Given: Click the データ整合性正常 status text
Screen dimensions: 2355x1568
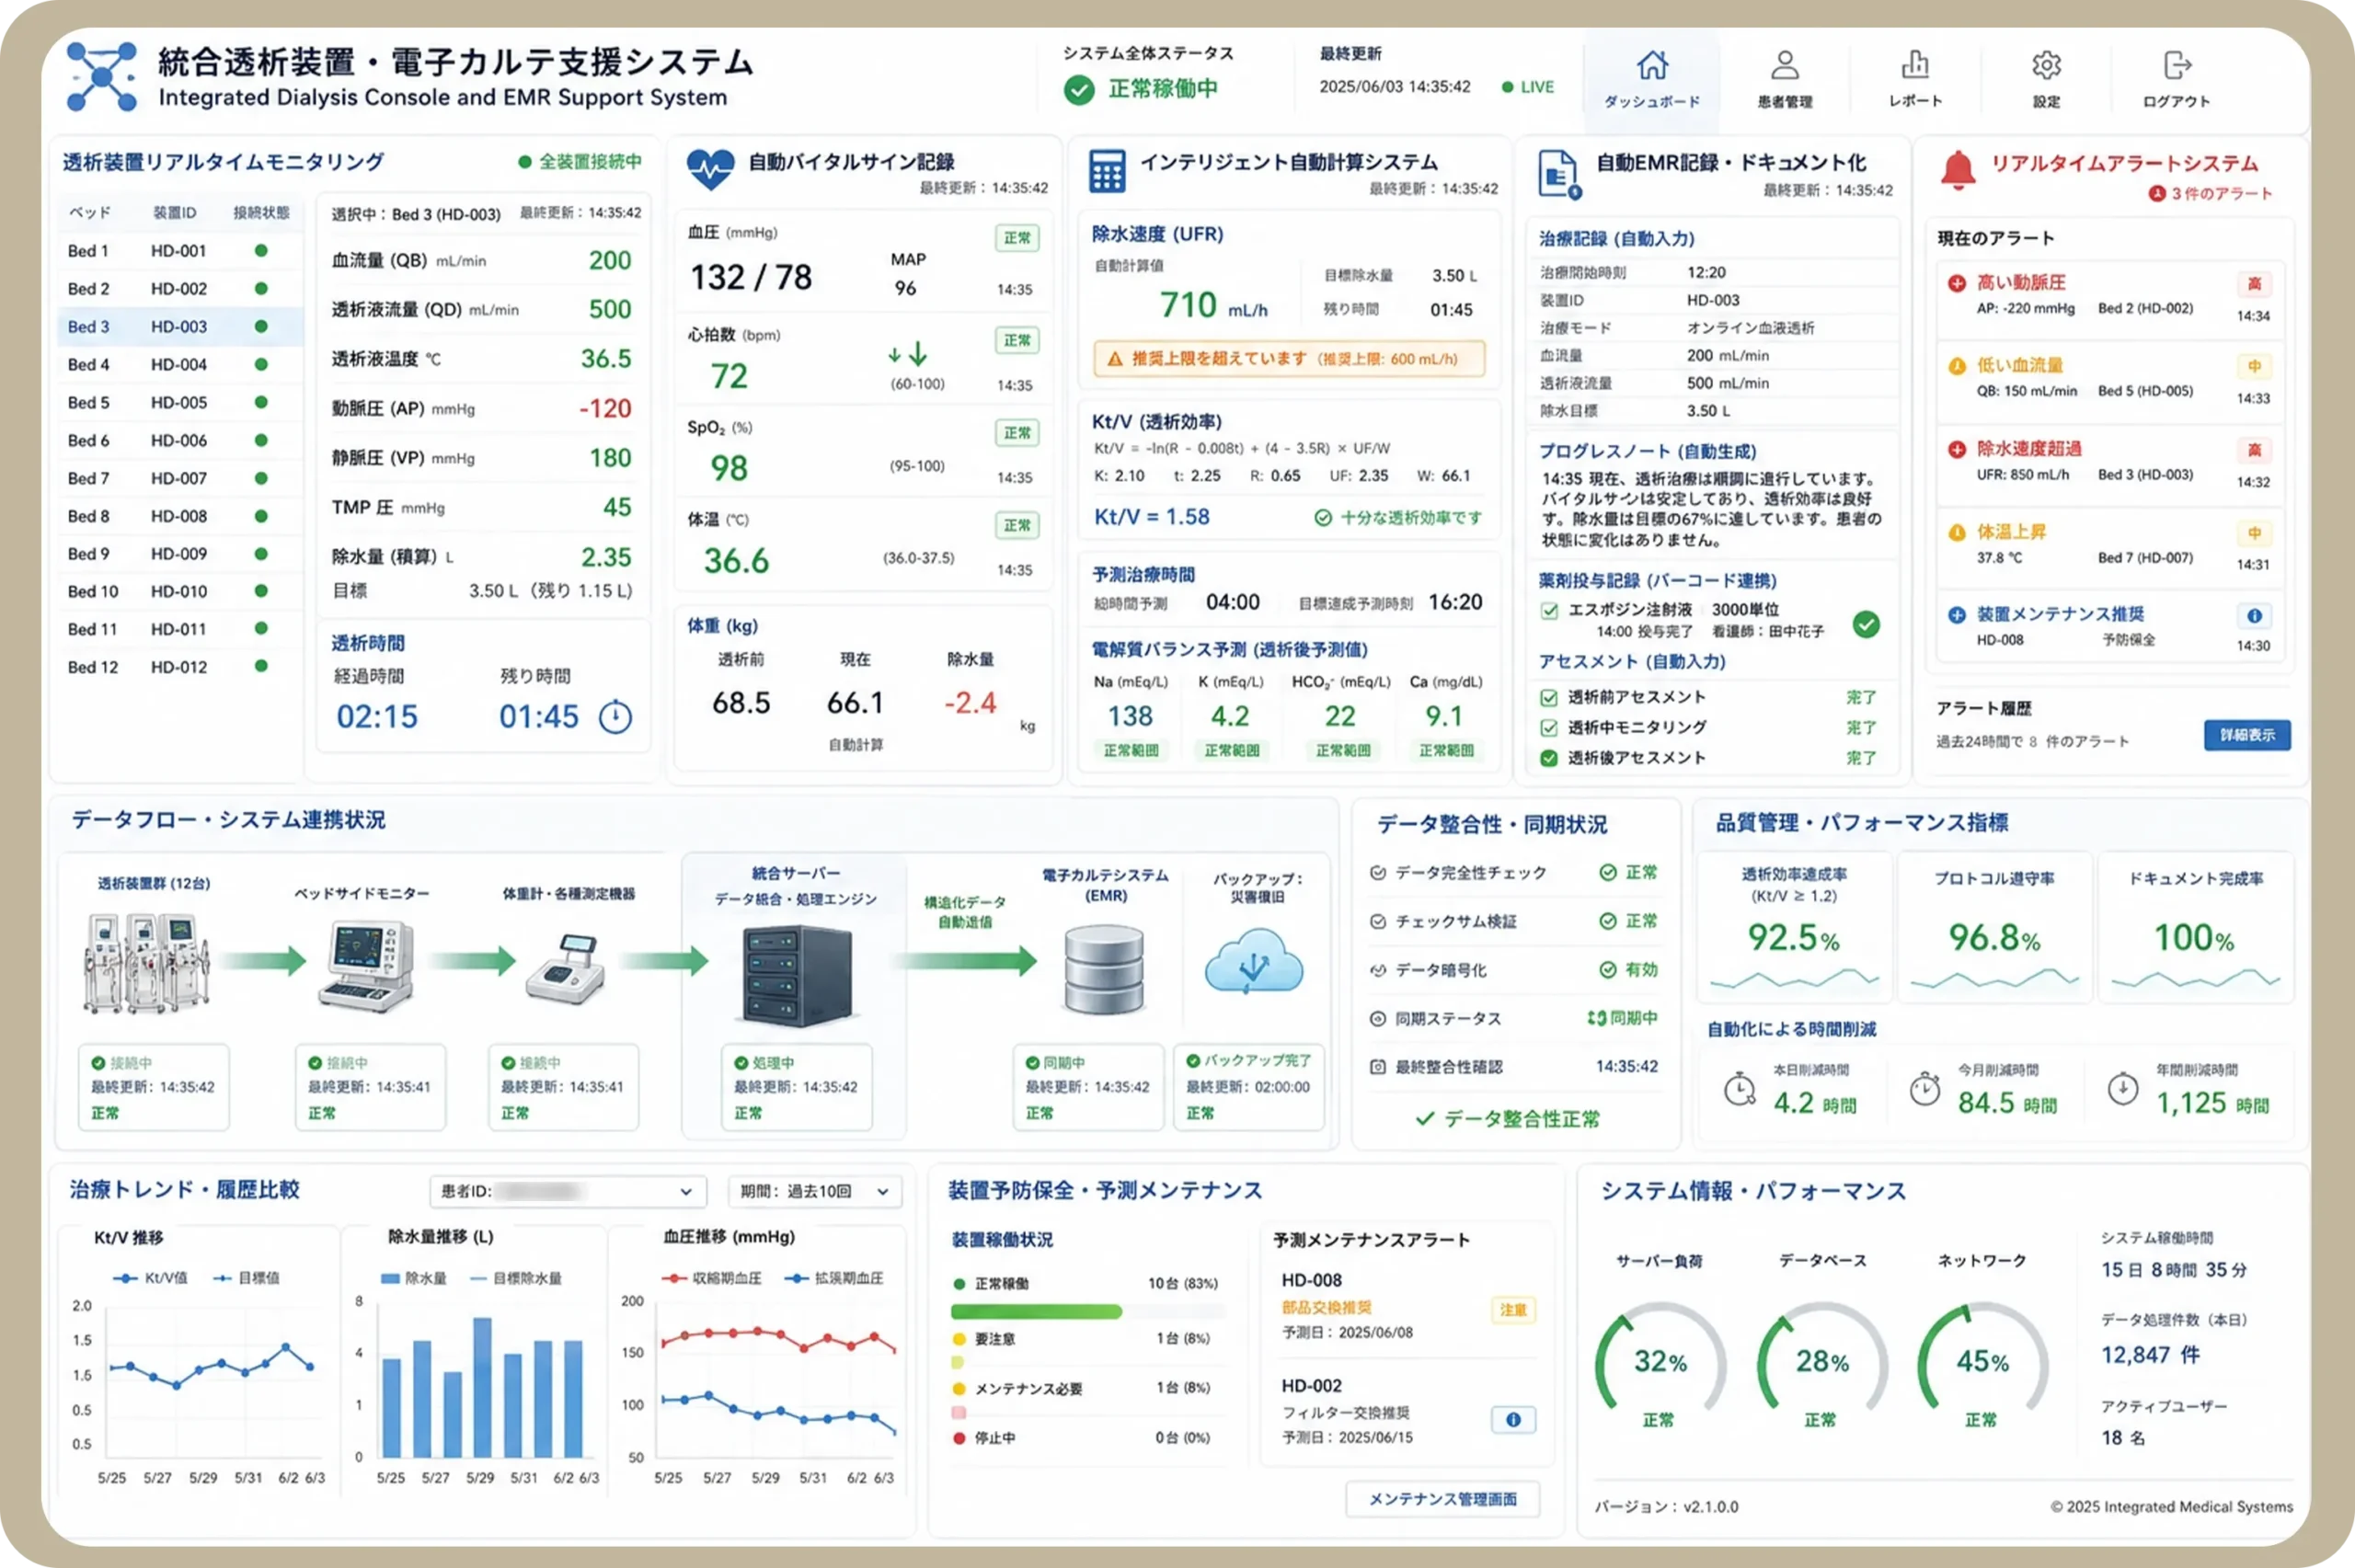Looking at the screenshot, I should [1508, 1119].
